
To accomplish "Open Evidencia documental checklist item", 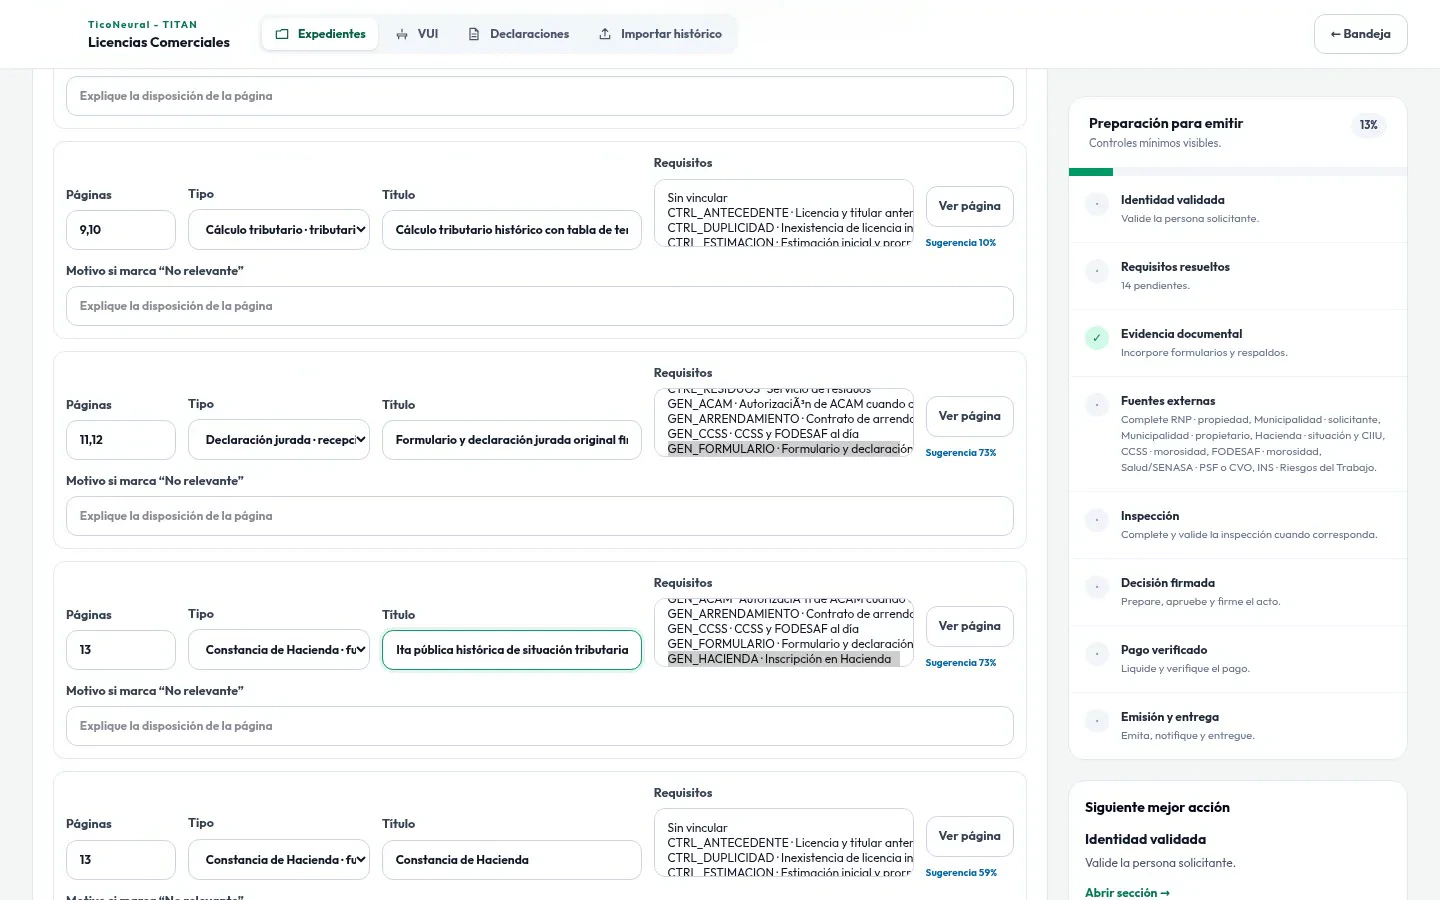I will click(x=1238, y=343).
